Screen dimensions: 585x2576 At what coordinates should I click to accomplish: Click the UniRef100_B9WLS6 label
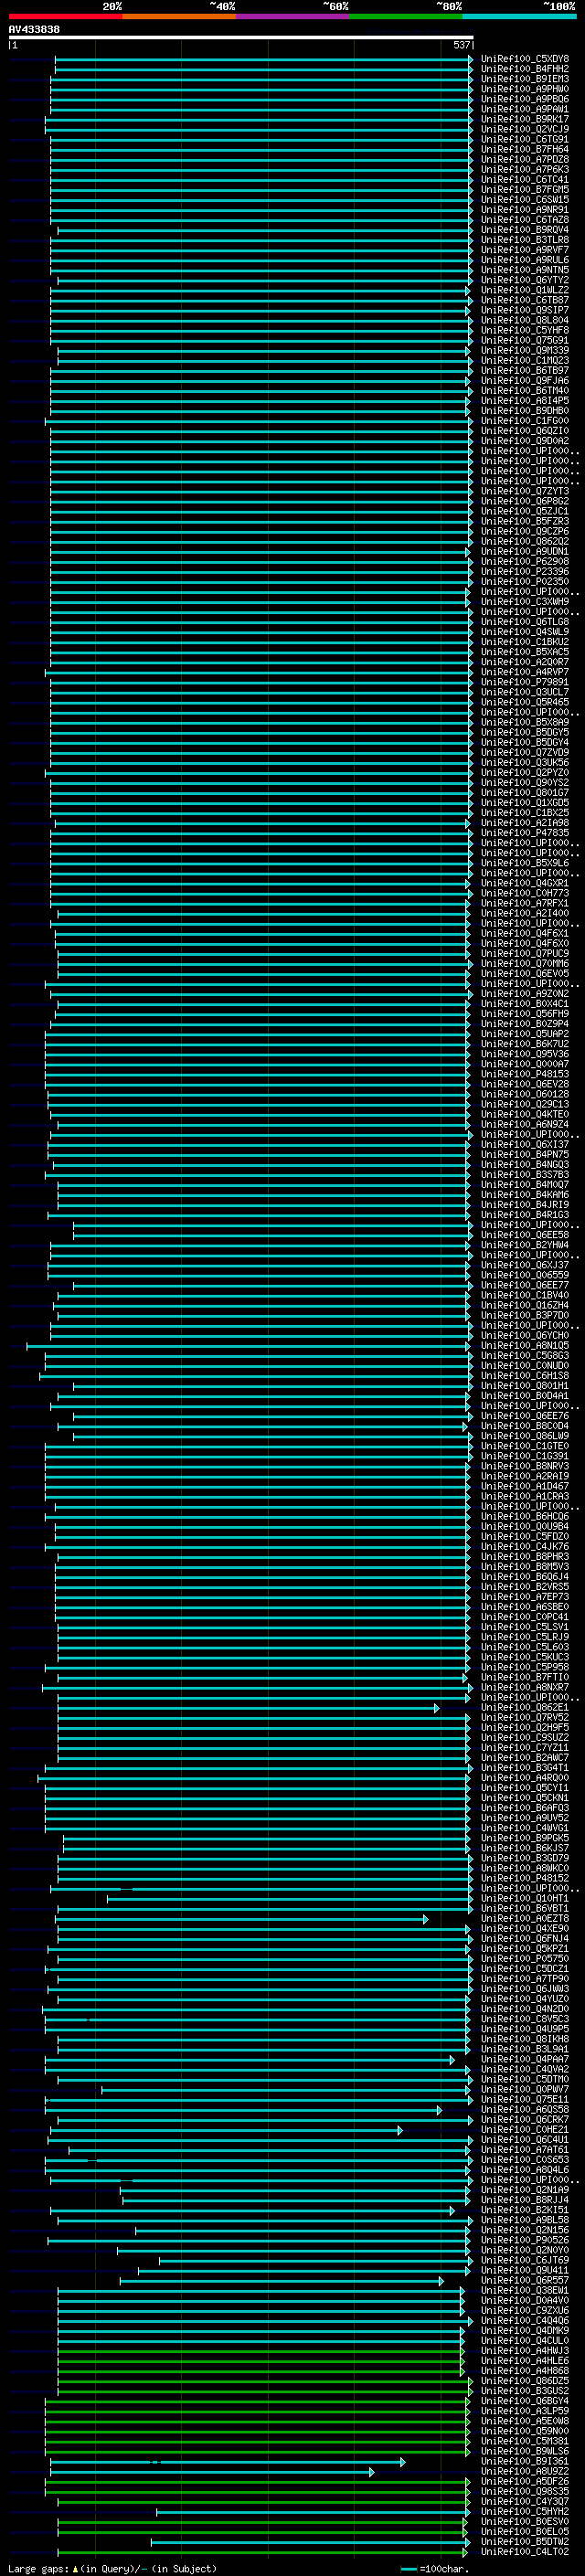(x=524, y=2451)
